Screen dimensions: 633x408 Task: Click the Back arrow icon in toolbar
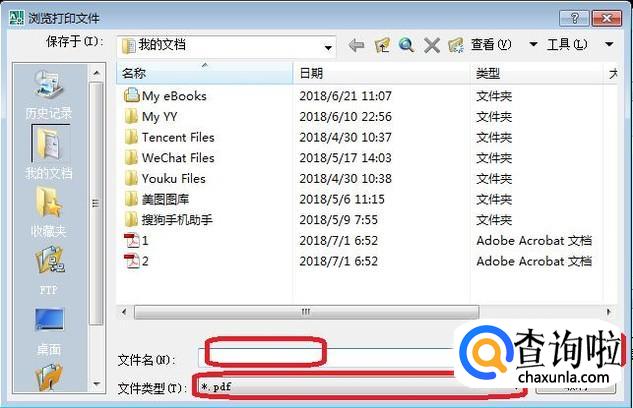coord(356,45)
